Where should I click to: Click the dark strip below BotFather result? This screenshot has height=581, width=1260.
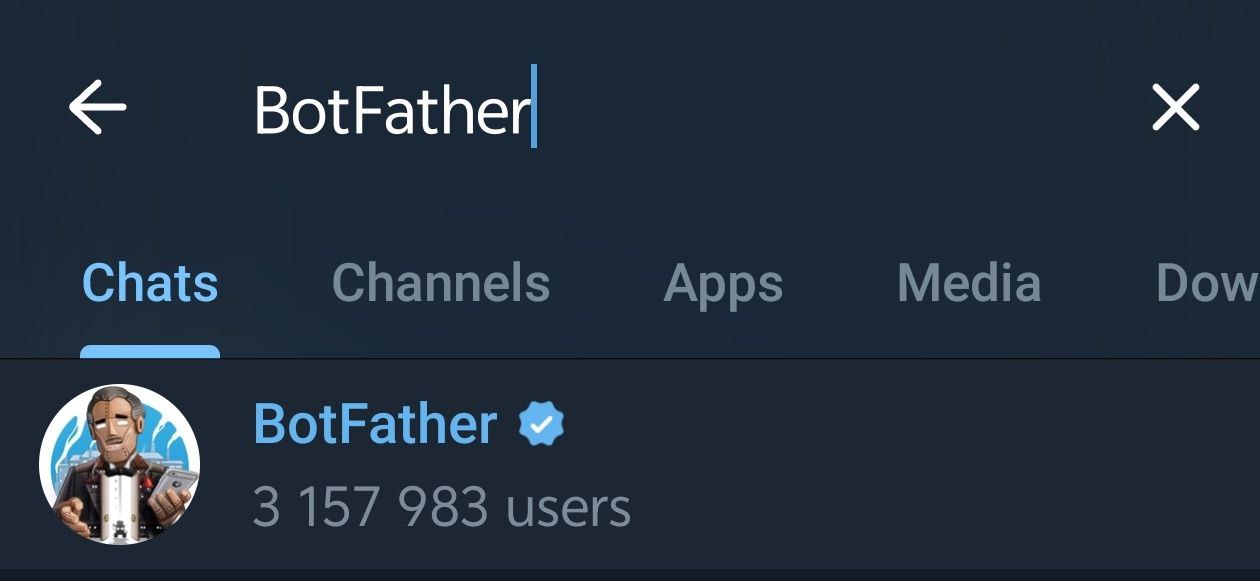tap(630, 575)
